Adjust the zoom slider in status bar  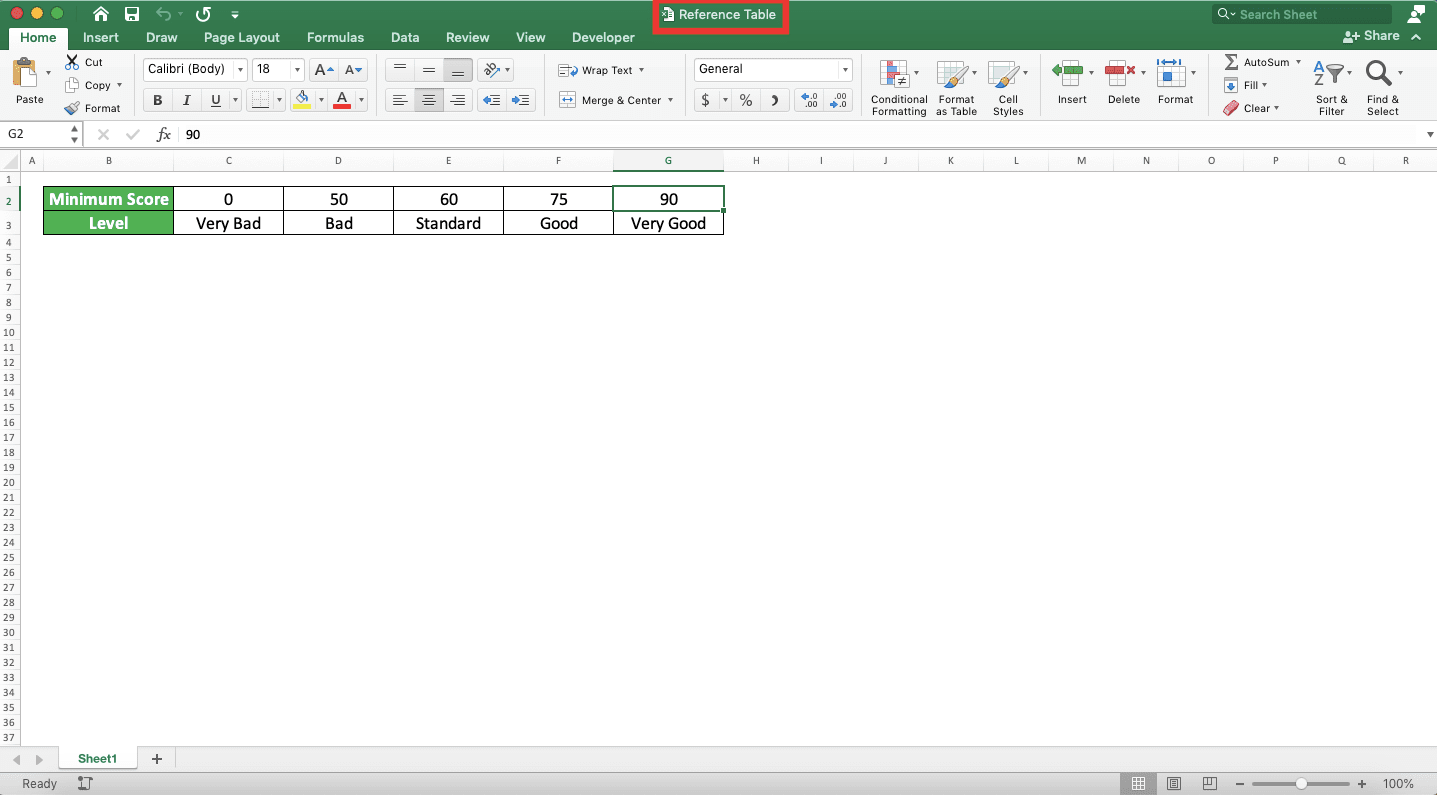click(x=1301, y=784)
